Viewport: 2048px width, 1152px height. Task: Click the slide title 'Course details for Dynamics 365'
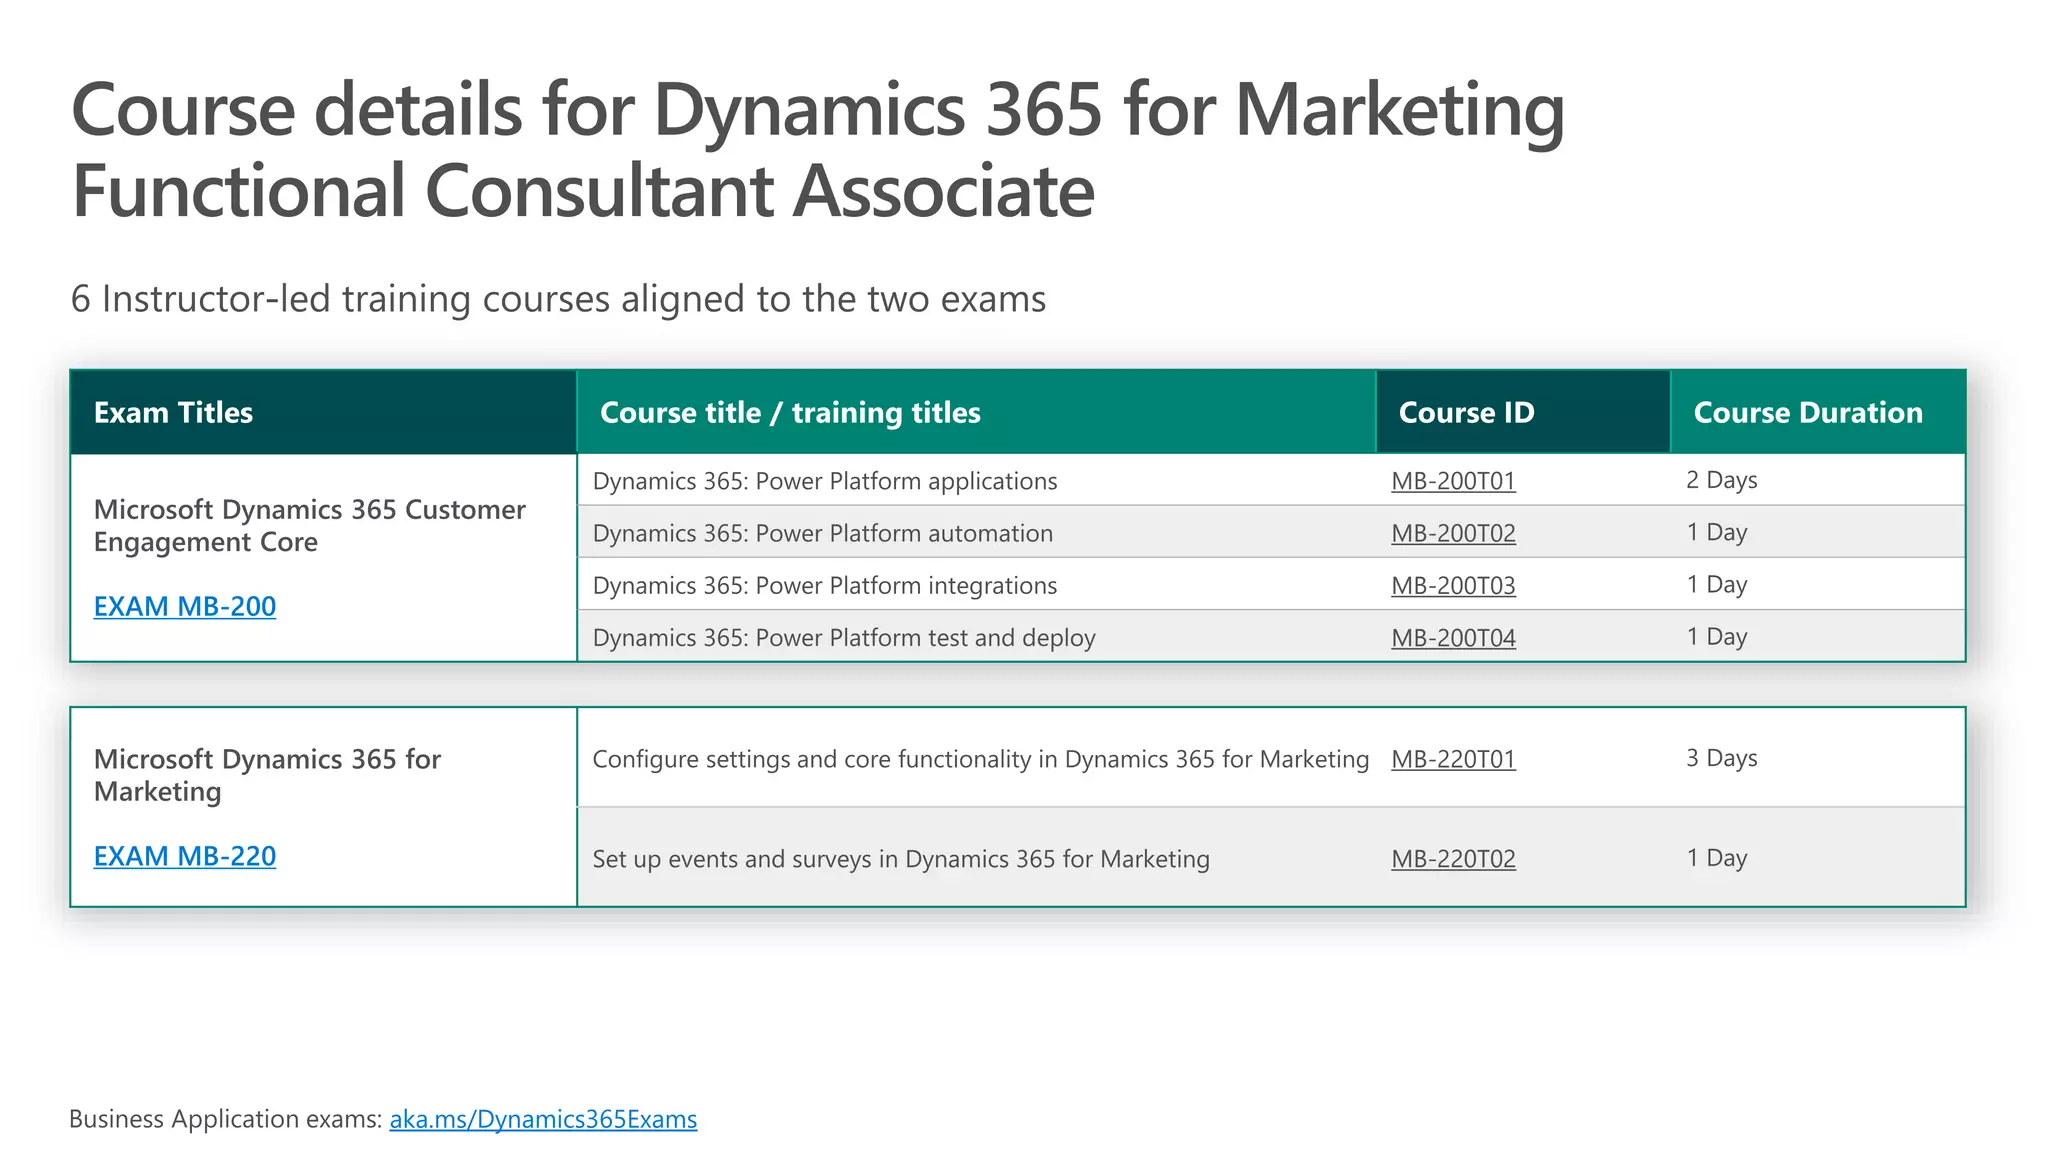pyautogui.click(x=818, y=150)
